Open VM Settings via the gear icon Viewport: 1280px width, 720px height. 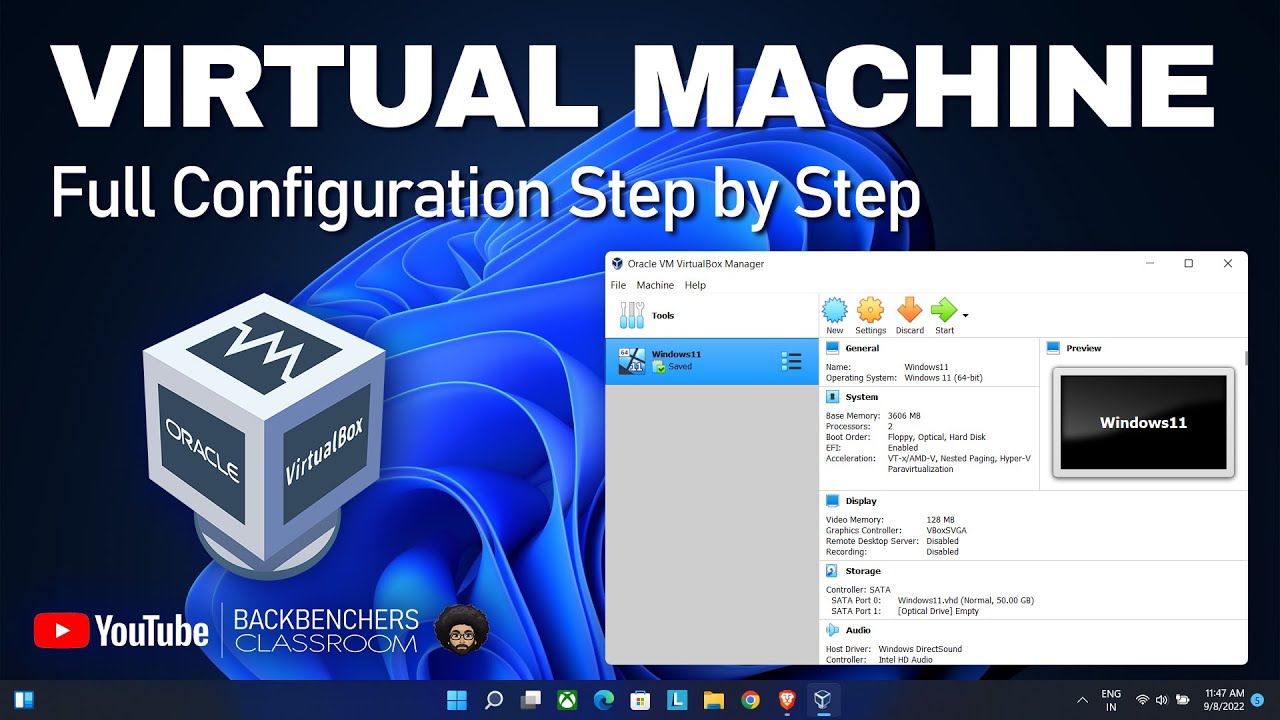(x=870, y=310)
